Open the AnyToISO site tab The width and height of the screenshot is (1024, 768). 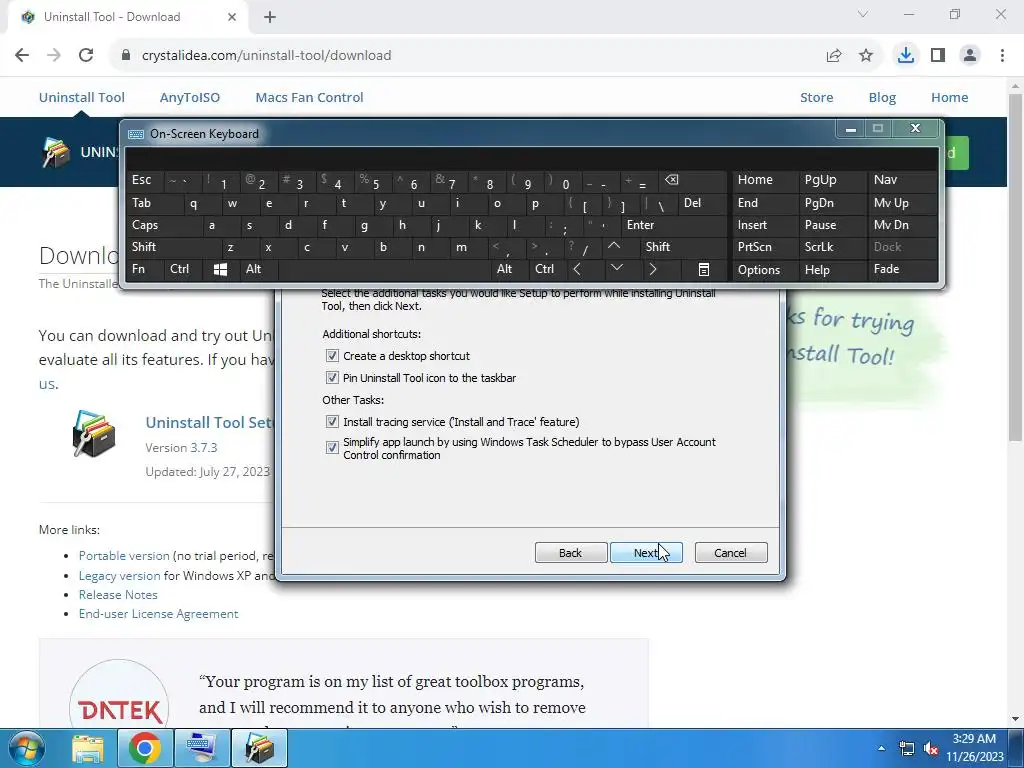tap(190, 97)
